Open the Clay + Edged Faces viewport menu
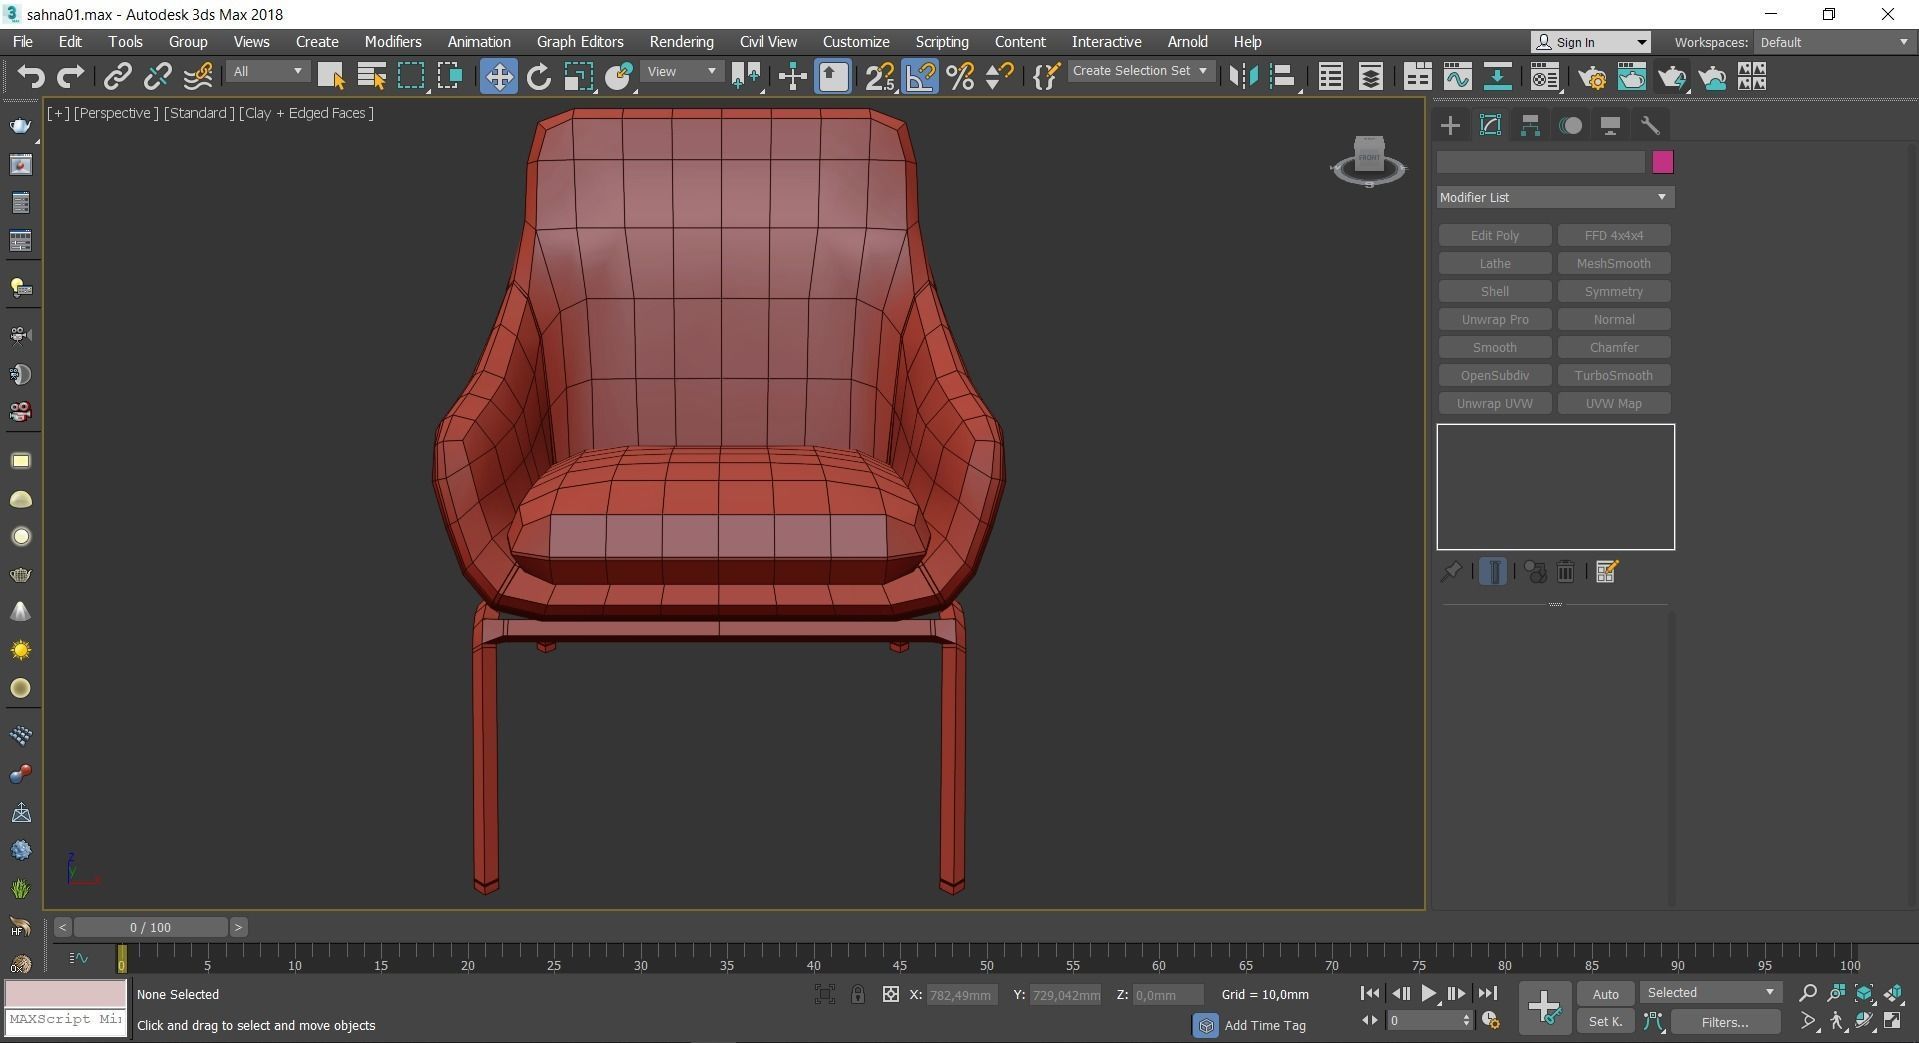This screenshot has width=1919, height=1043. pos(307,113)
